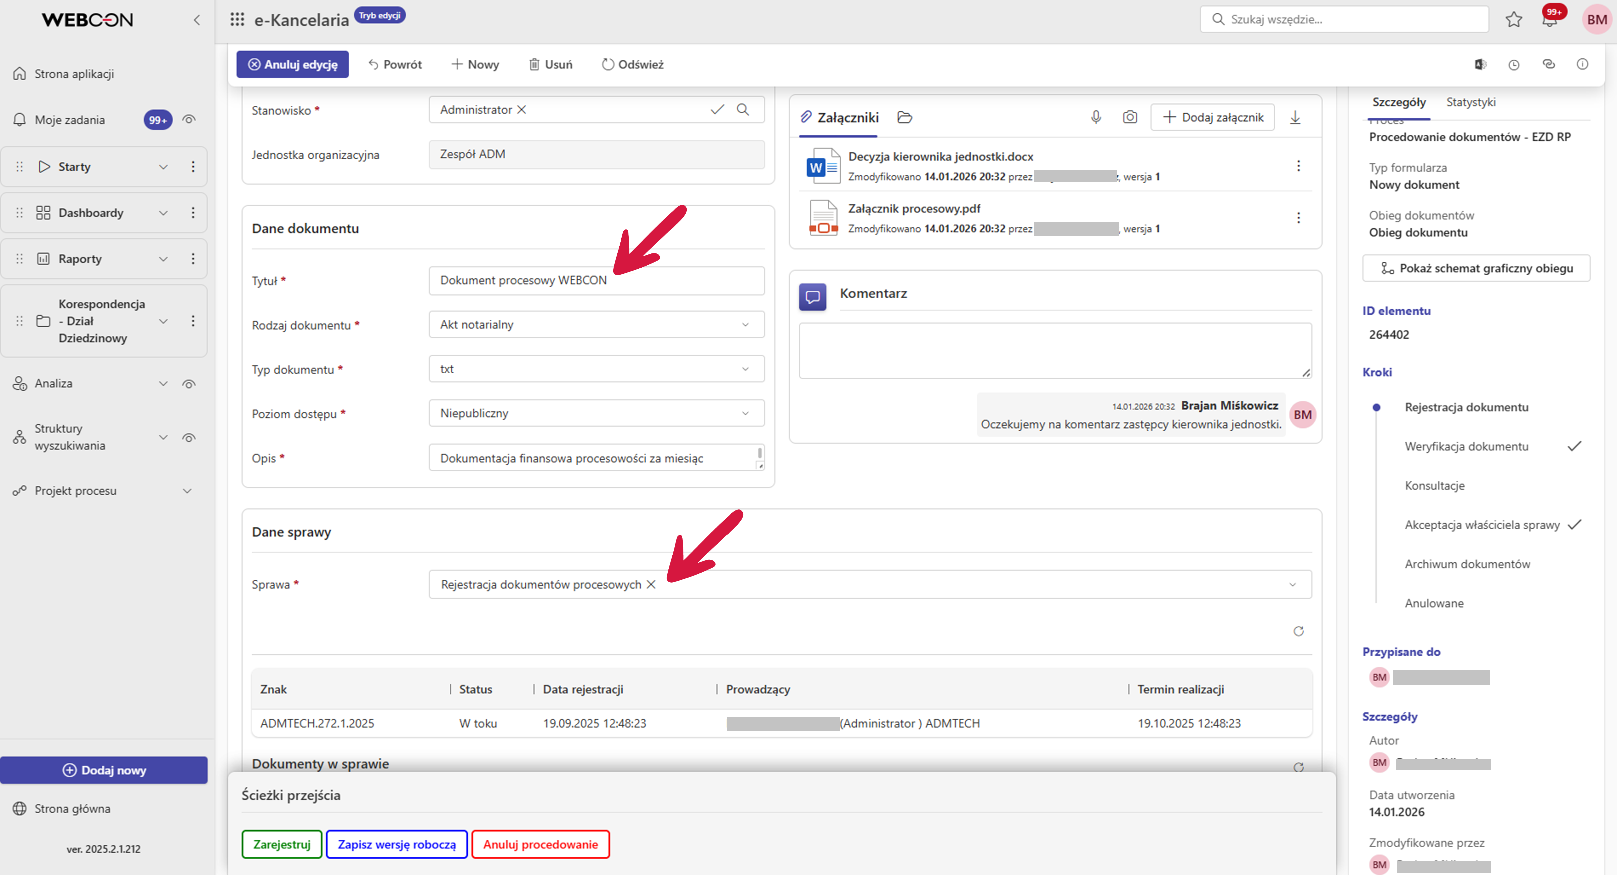Viewport: 1617px width, 885px height.
Task: Select the Załączniki tab
Action: click(x=839, y=117)
